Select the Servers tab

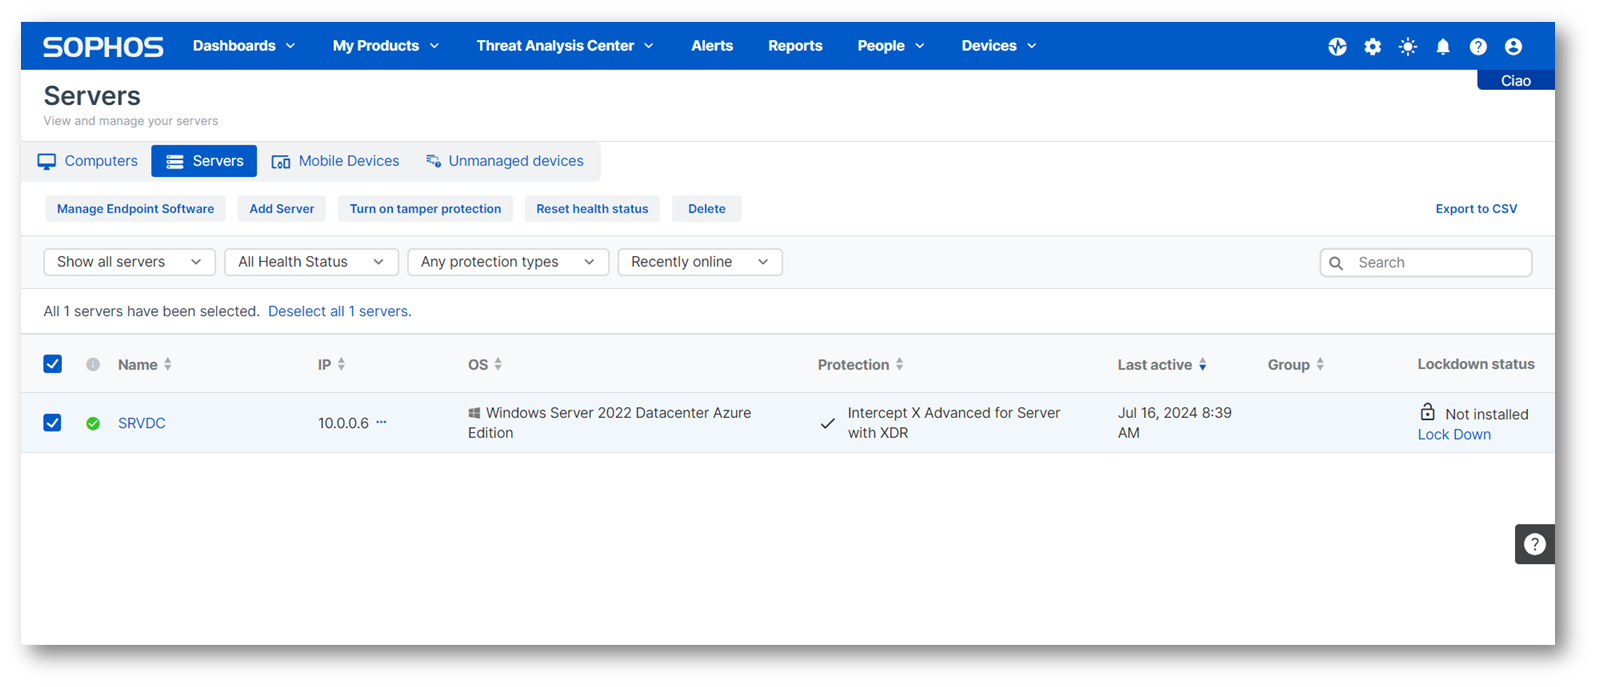coord(204,161)
